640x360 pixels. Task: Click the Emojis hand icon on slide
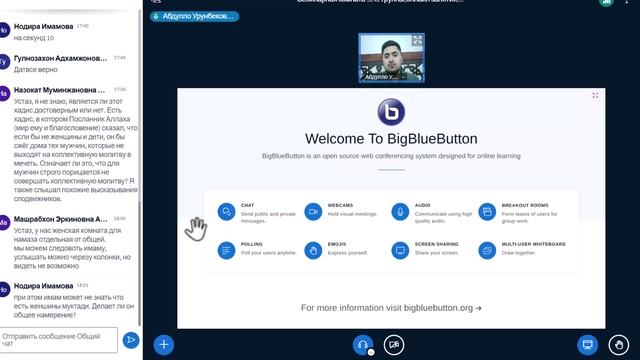[313, 250]
